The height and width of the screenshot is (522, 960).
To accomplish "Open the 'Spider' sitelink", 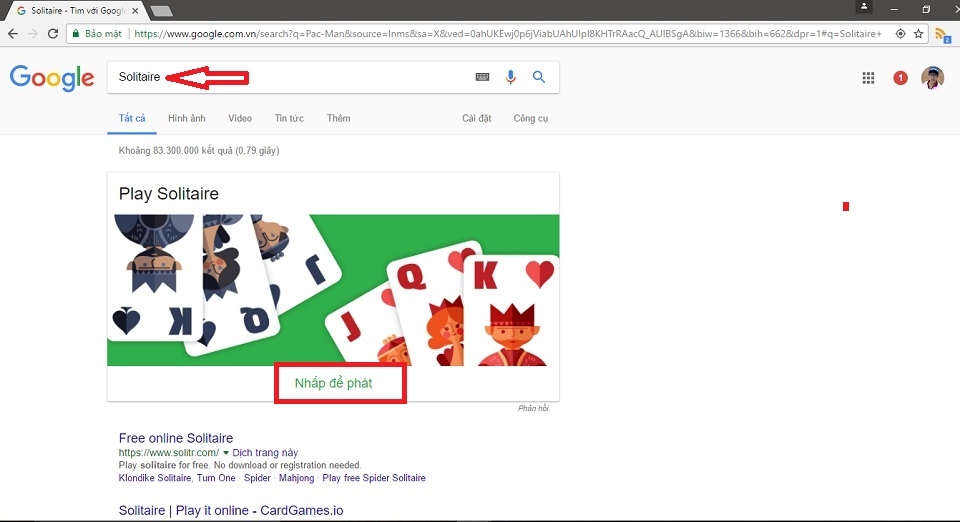I will (257, 478).
